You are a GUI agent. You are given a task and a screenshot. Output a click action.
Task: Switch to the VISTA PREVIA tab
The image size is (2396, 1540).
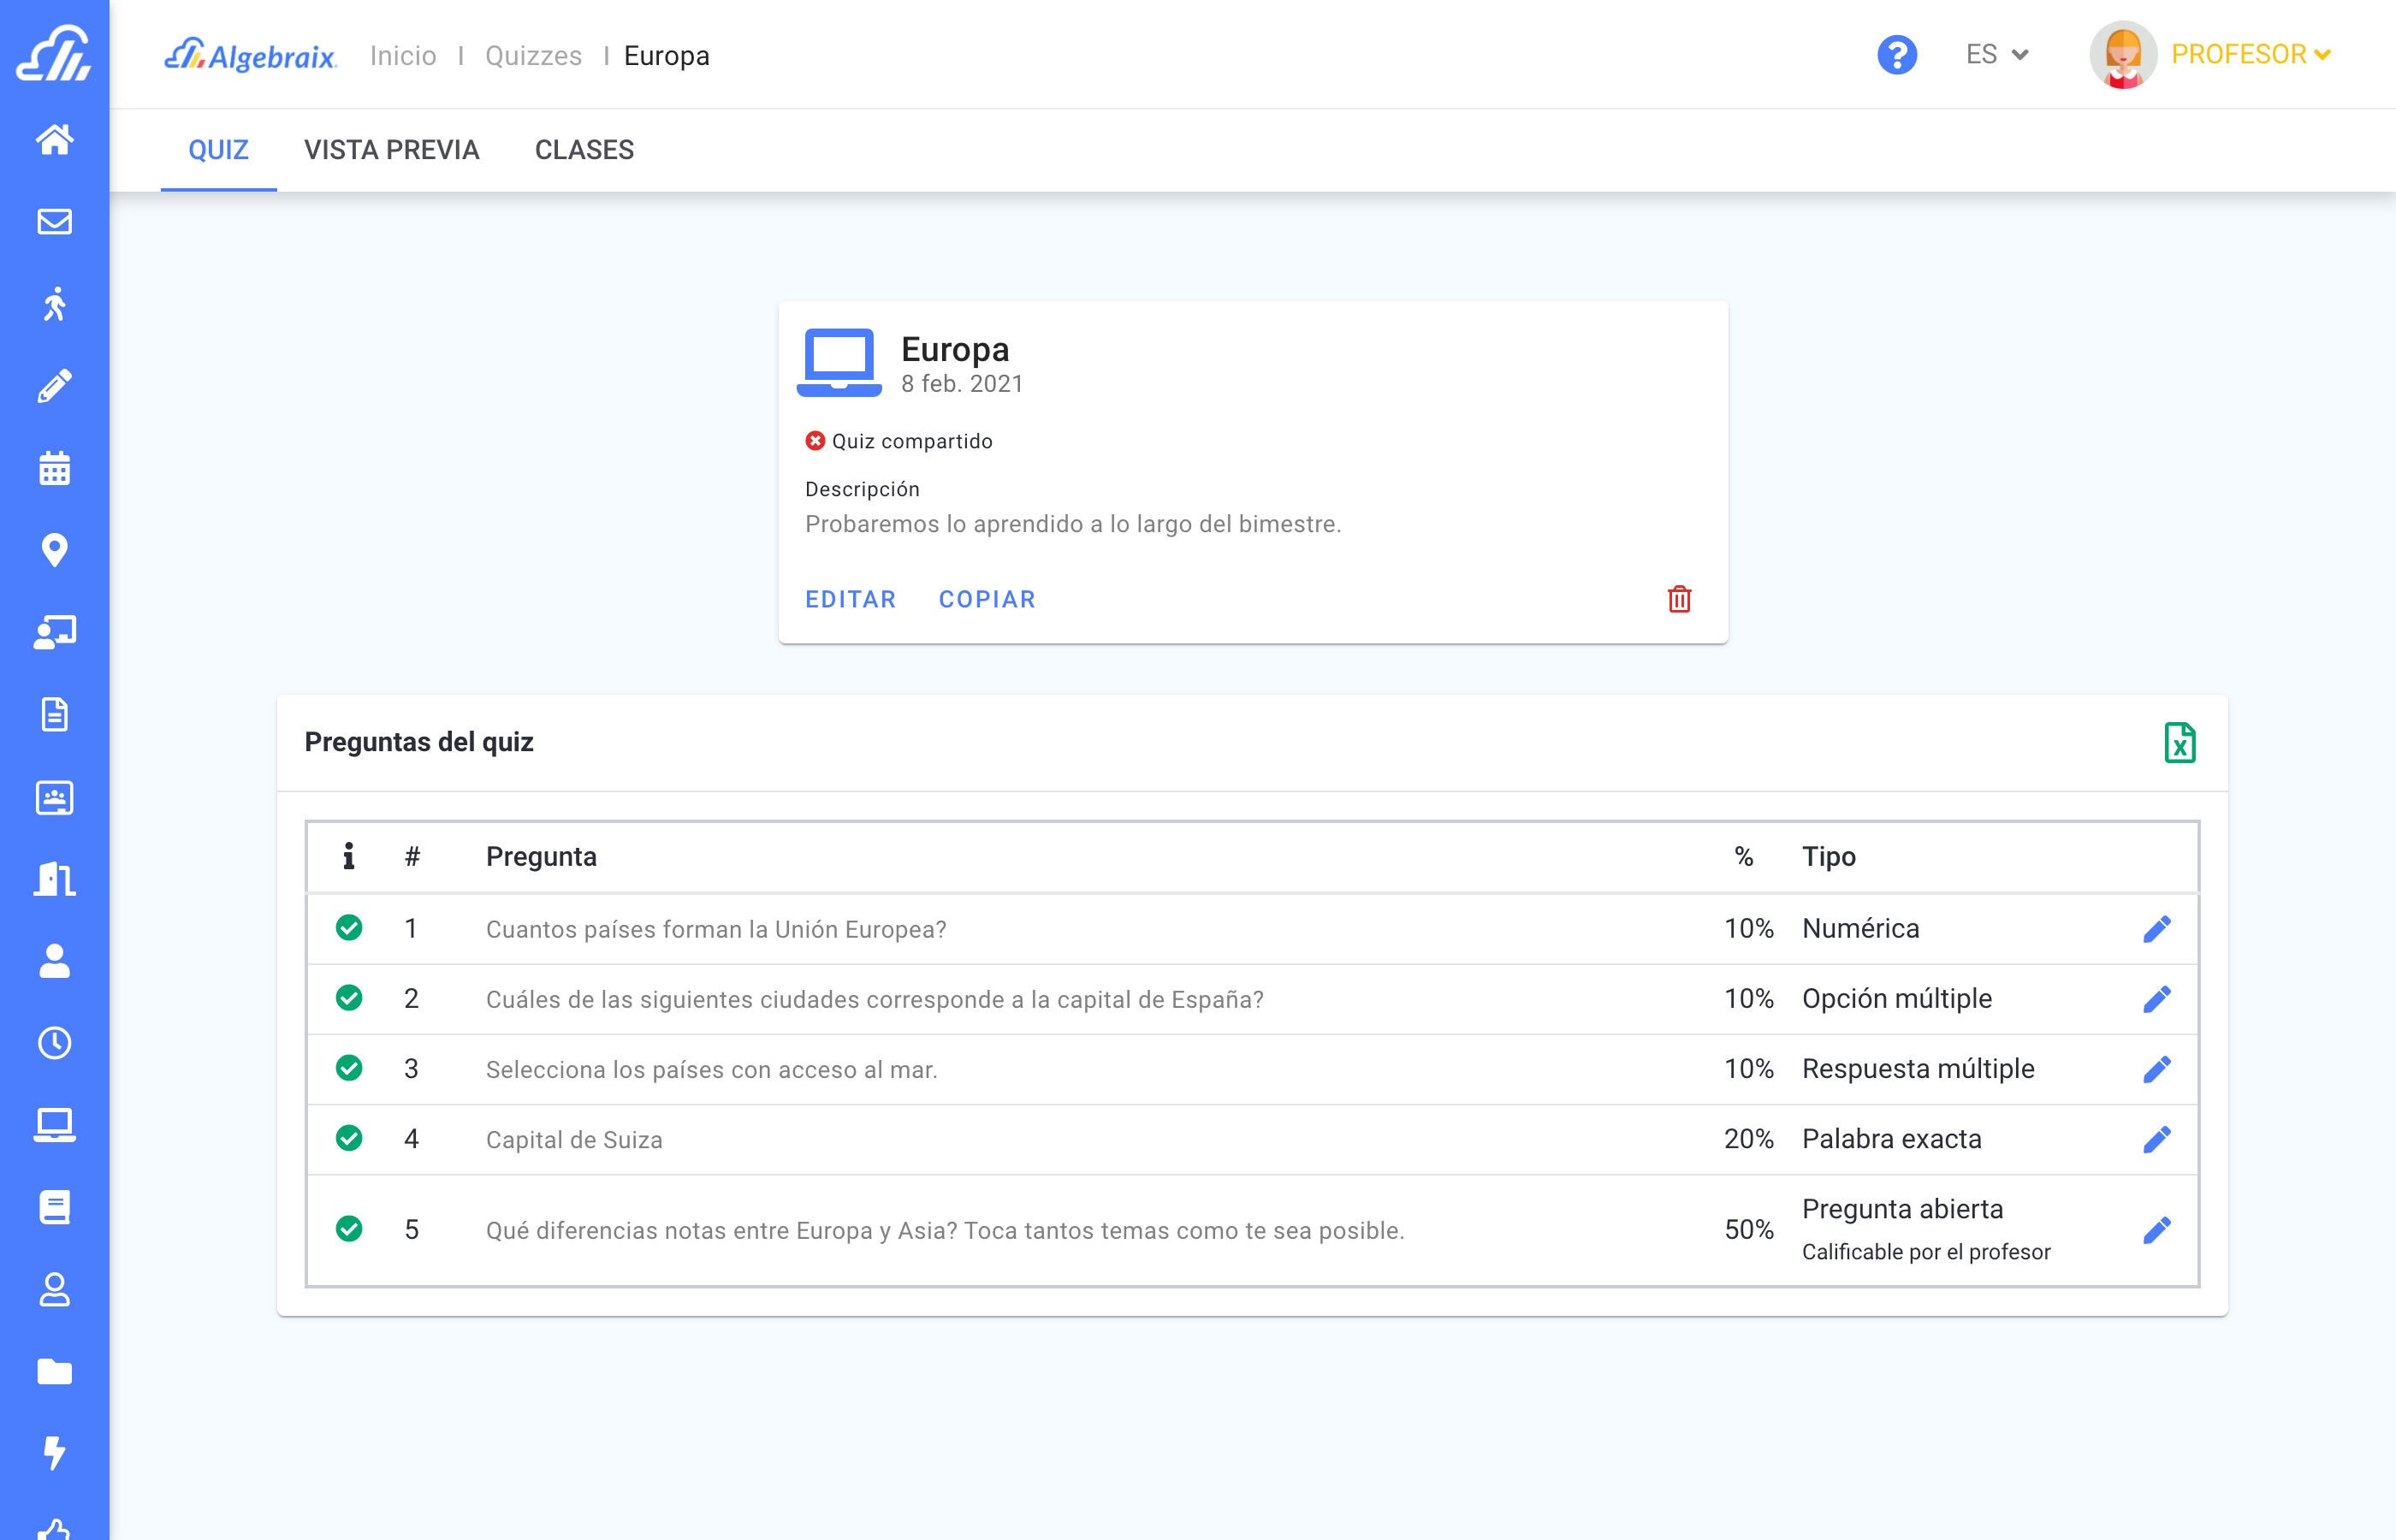click(x=391, y=150)
